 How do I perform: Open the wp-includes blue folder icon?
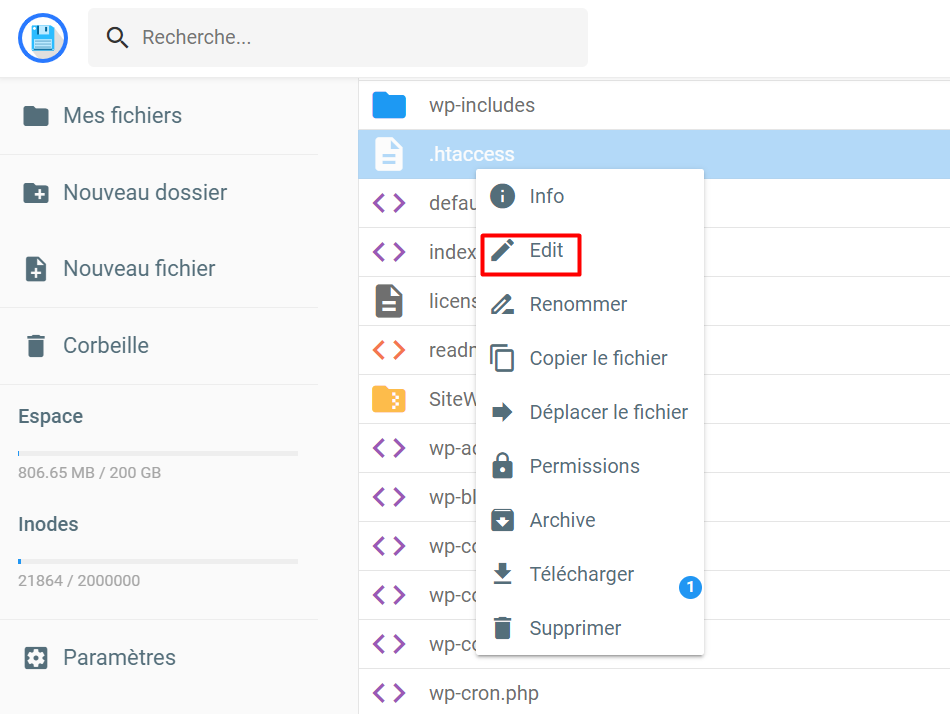(x=389, y=104)
